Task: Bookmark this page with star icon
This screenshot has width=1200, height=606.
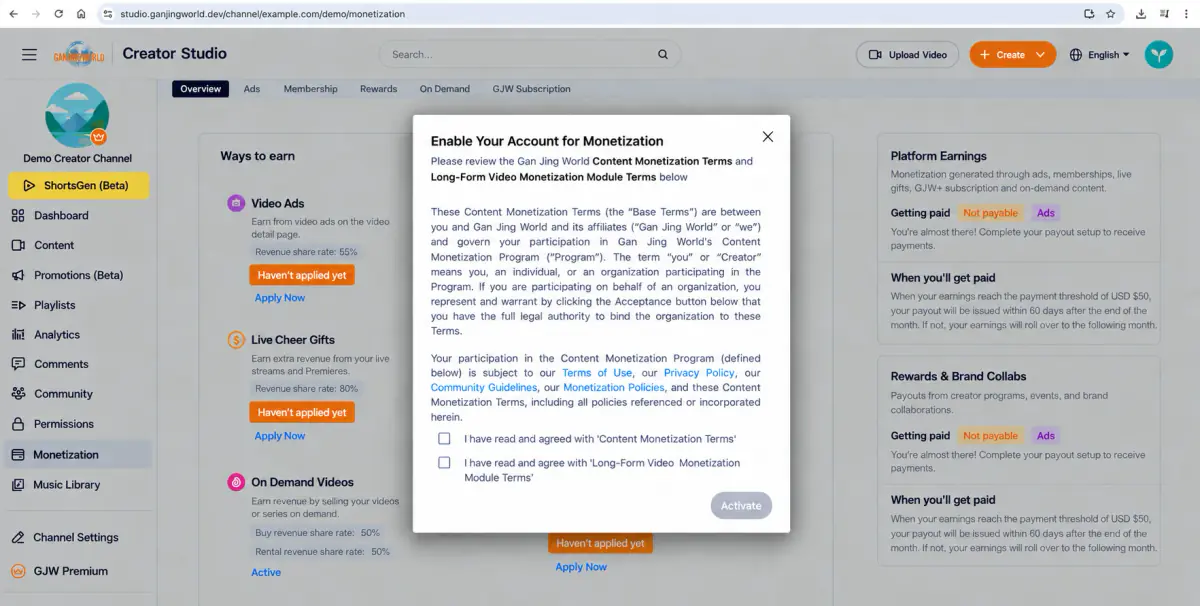Action: pos(1111,14)
